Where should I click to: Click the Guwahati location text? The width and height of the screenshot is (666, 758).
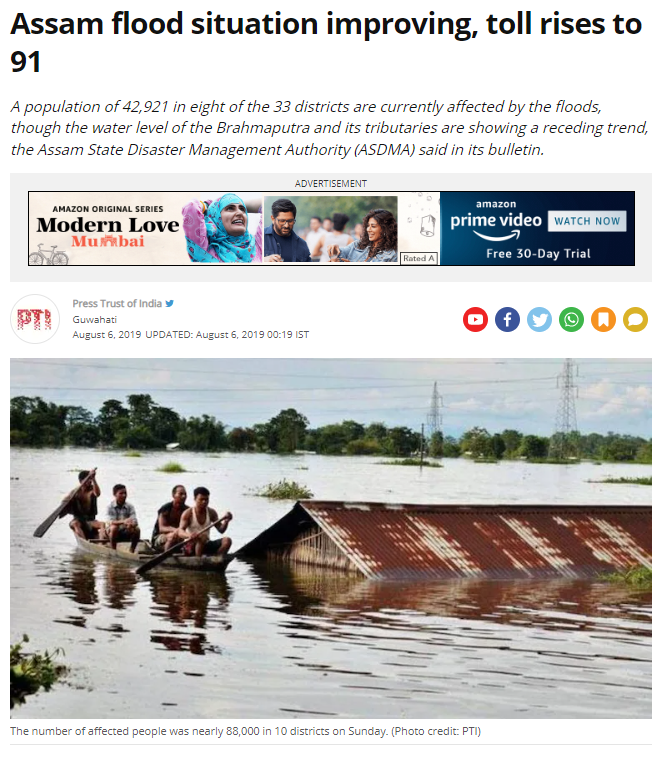[95, 320]
